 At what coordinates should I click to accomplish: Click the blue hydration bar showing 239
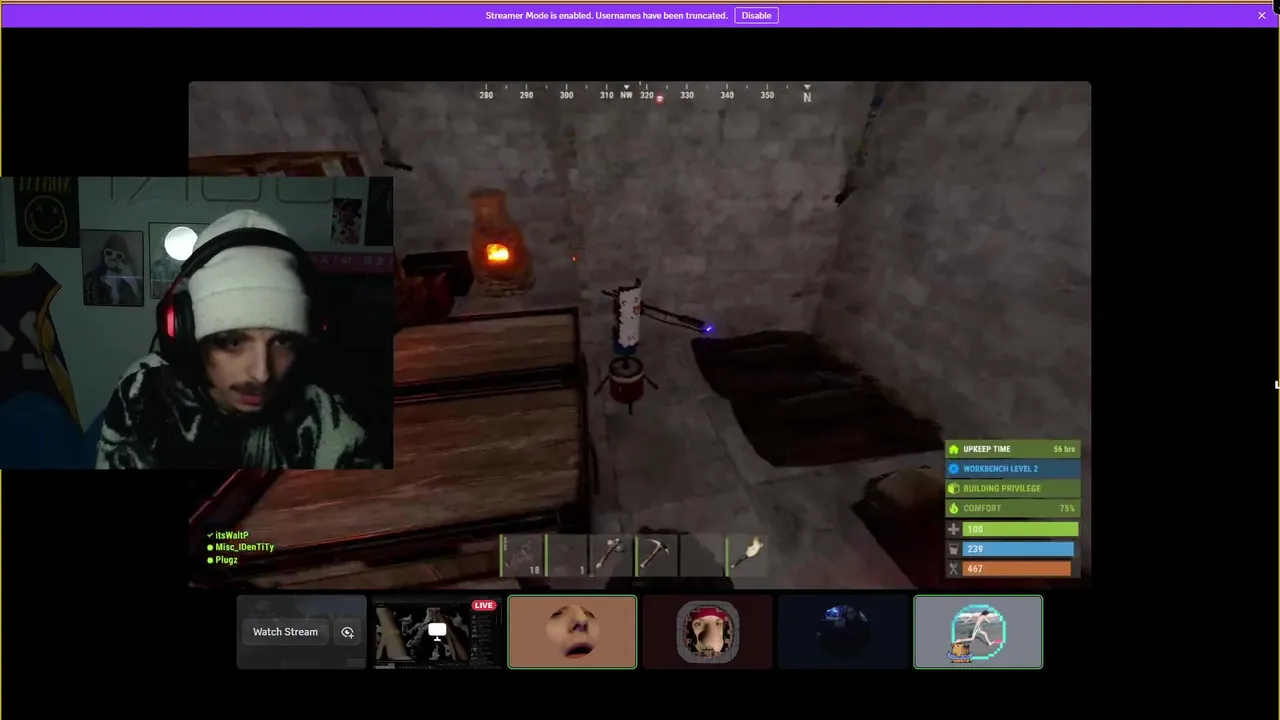pyautogui.click(x=1020, y=549)
